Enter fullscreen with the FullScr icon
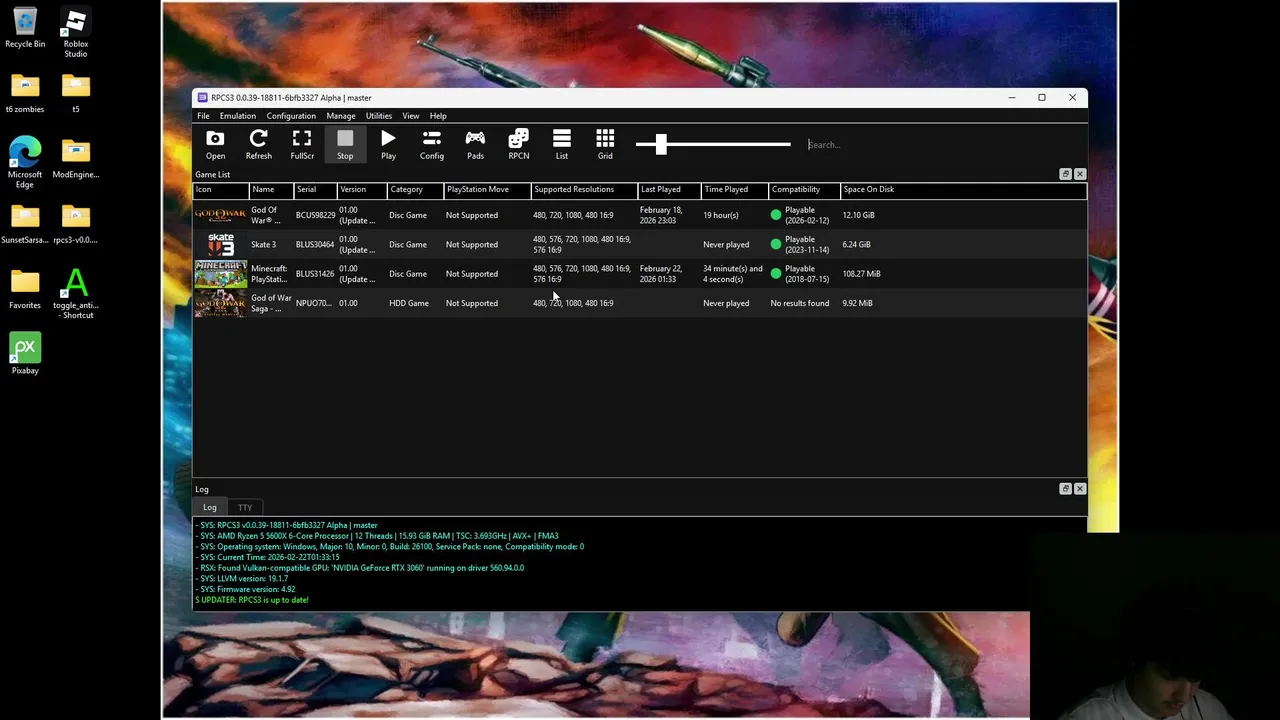The image size is (1280, 720). [x=302, y=144]
